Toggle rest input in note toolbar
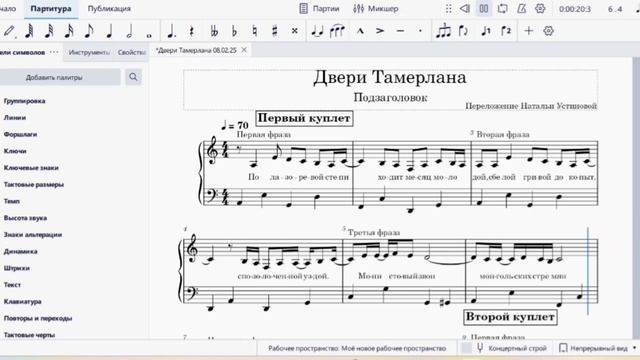This screenshot has height=360, width=640. (x=191, y=31)
